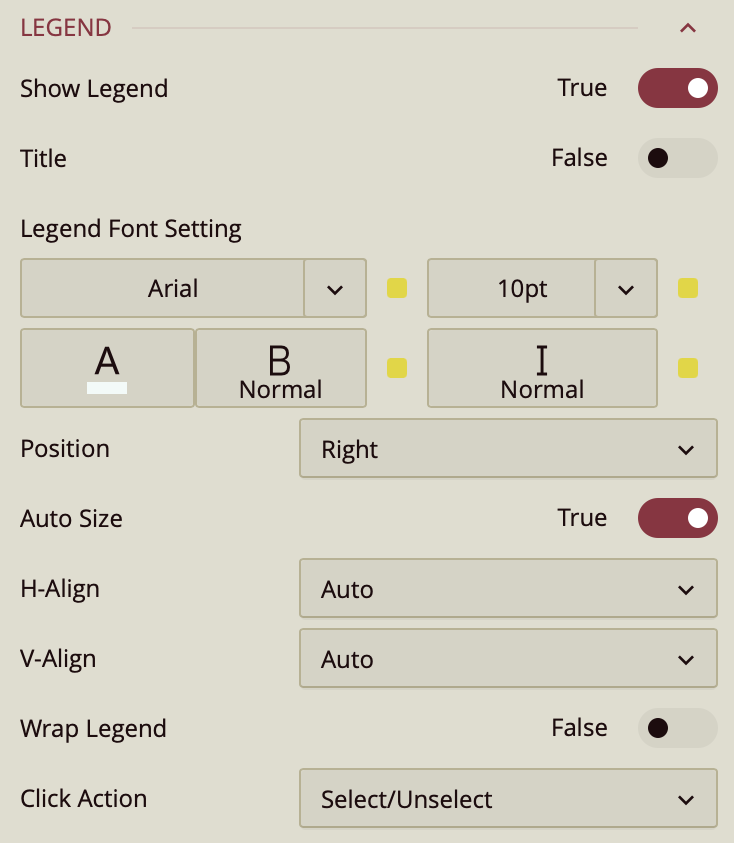The height and width of the screenshot is (843, 734).
Task: Enable the Wrap Legend toggle
Action: [677, 728]
